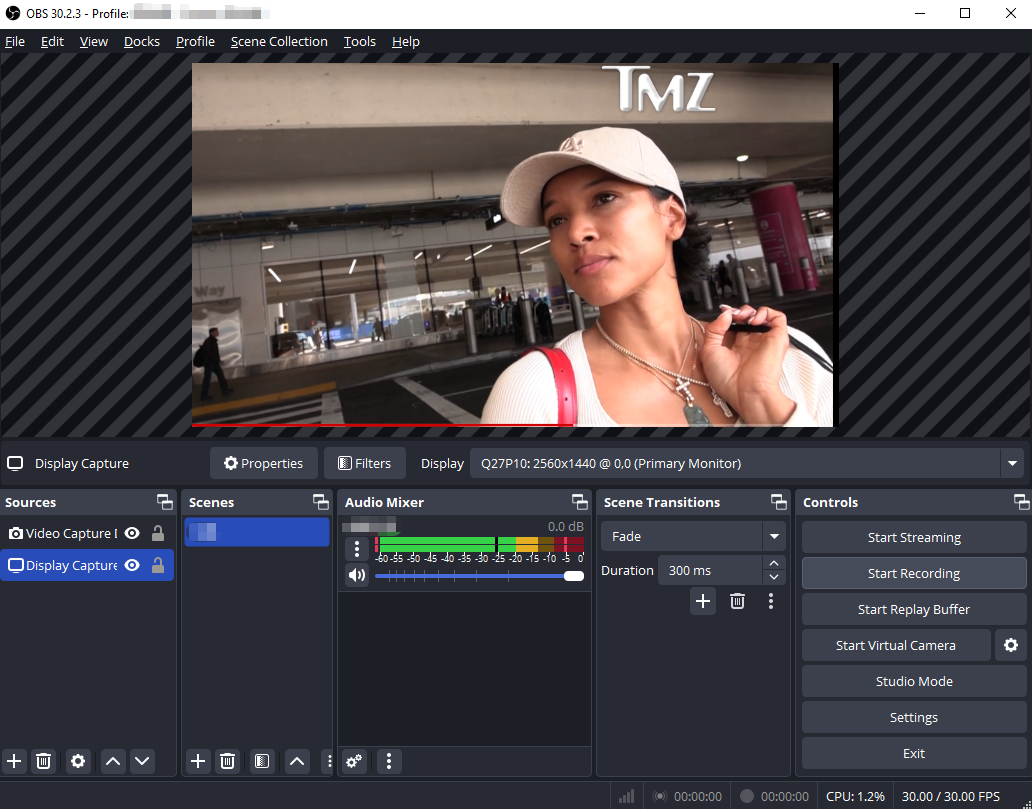Open the Display monitor selection dropdown
The height and width of the screenshot is (809, 1032).
(1012, 464)
